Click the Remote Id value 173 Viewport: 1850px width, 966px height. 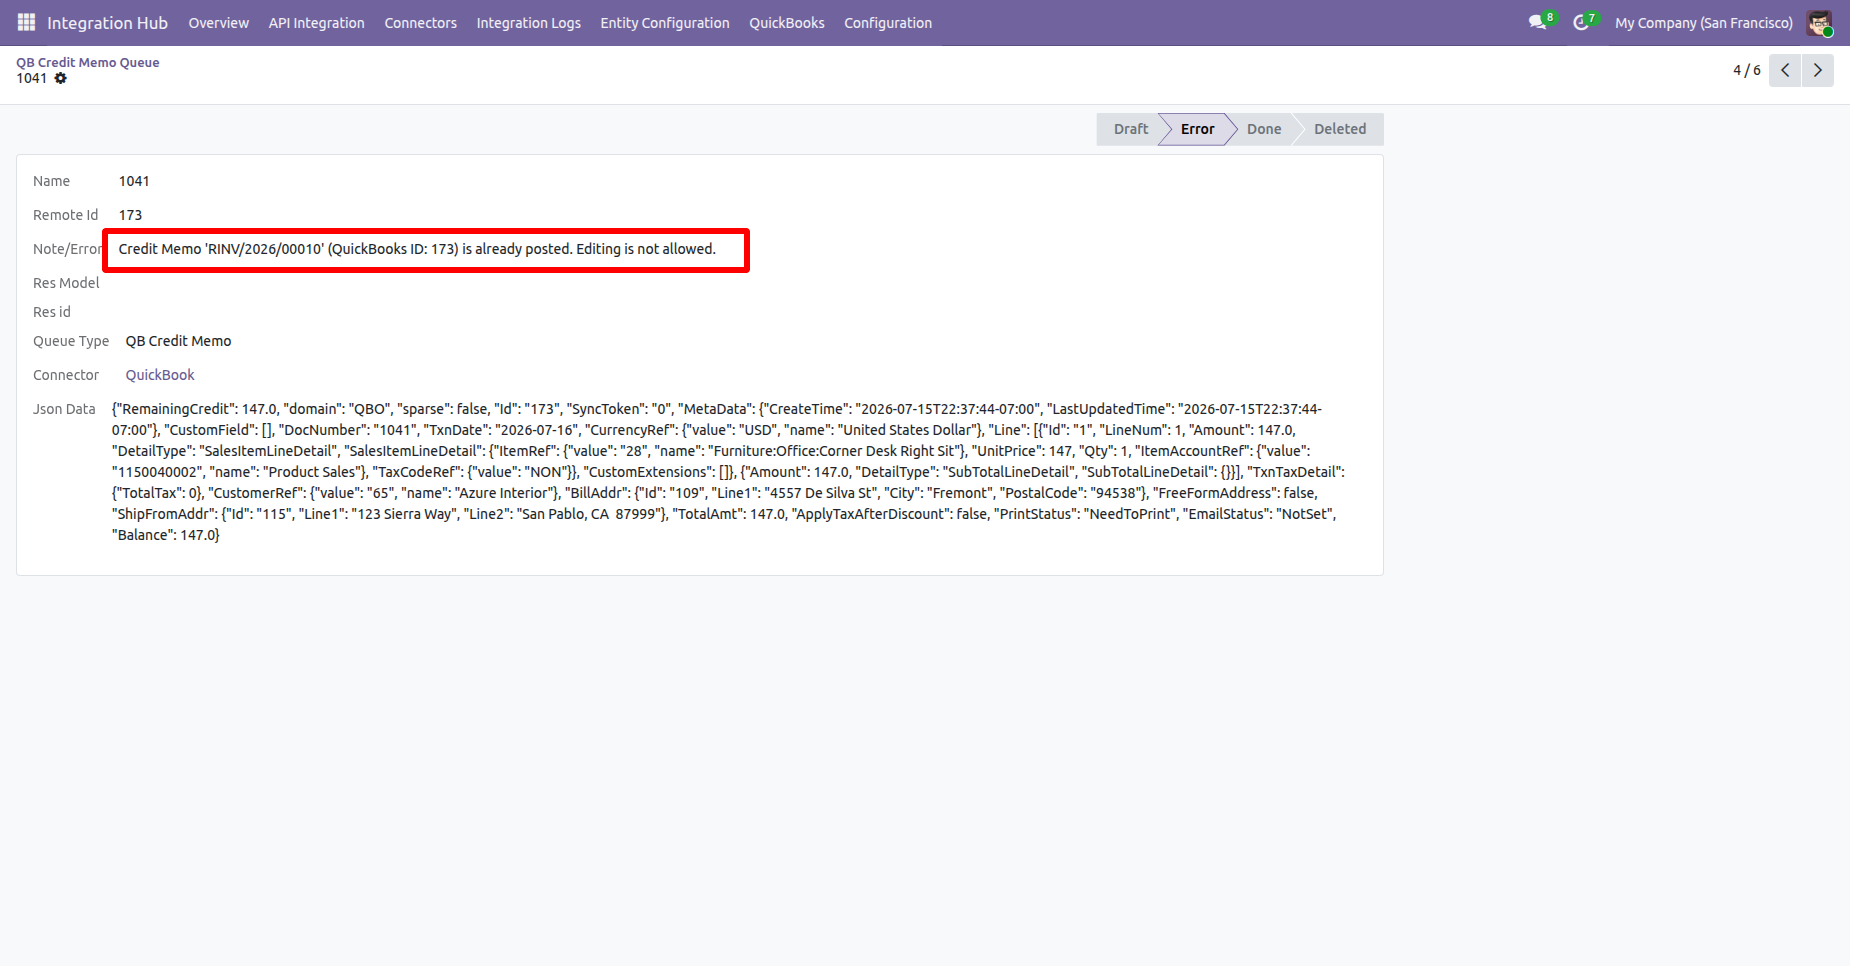(131, 215)
